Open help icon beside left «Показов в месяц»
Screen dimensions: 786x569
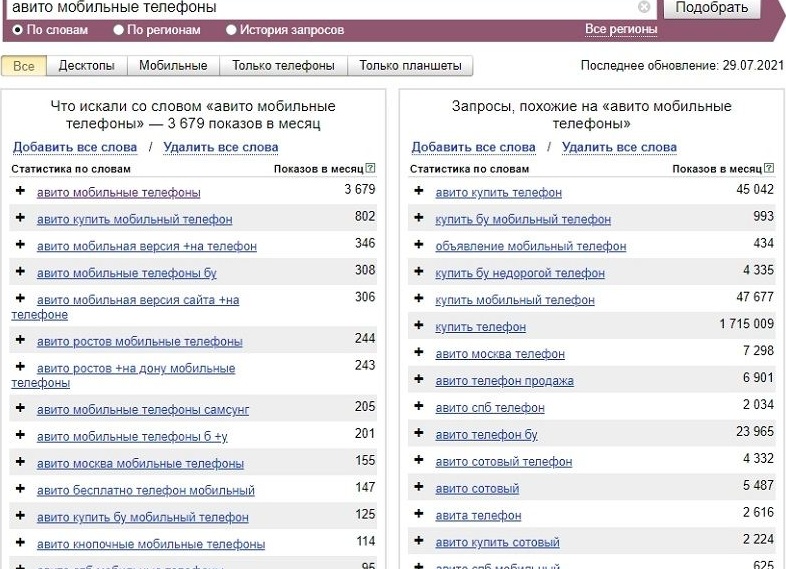[370, 168]
